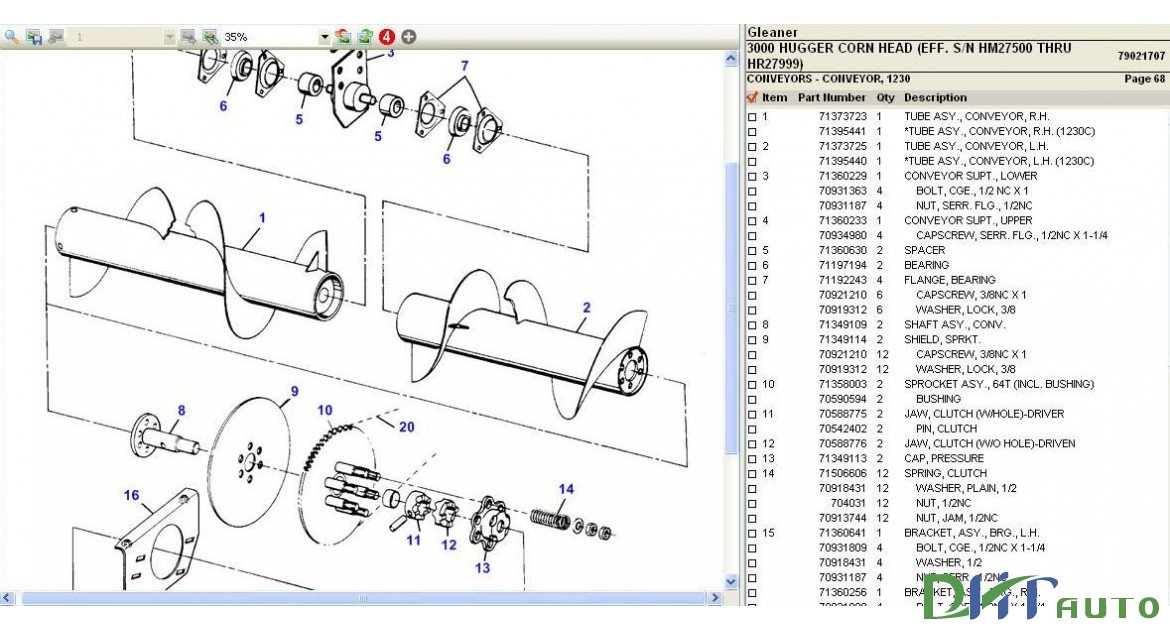Click the red circle 4 icon

coord(387,36)
